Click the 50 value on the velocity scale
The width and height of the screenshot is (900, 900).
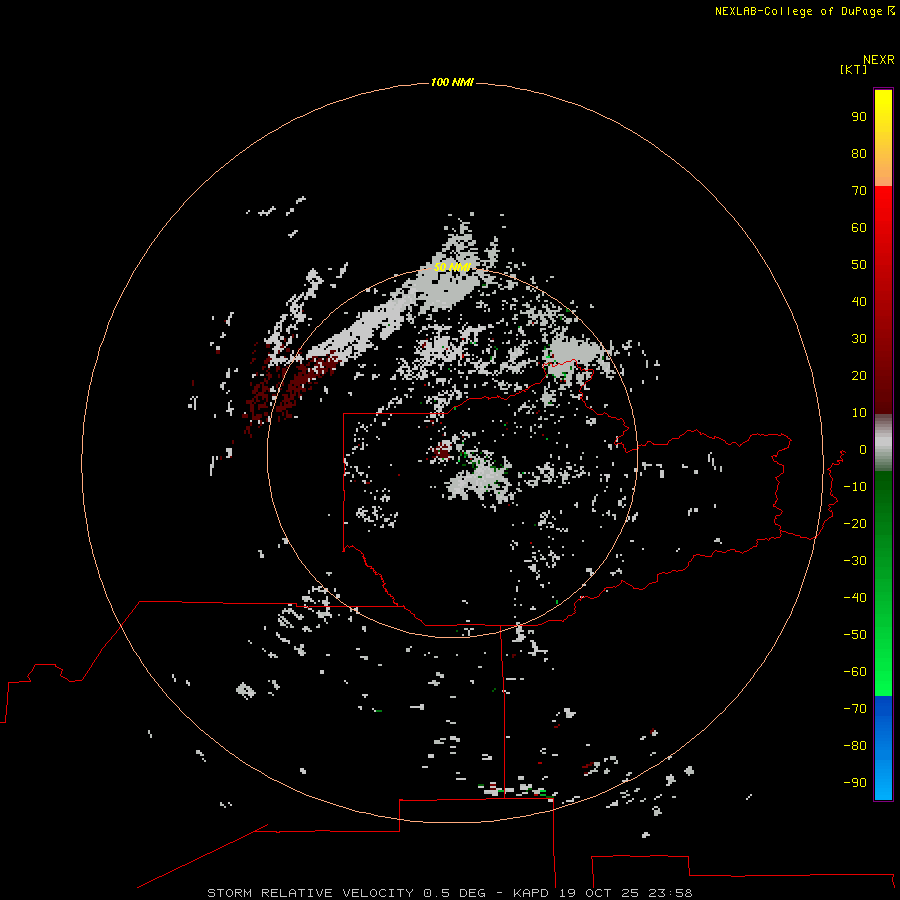coord(859,265)
